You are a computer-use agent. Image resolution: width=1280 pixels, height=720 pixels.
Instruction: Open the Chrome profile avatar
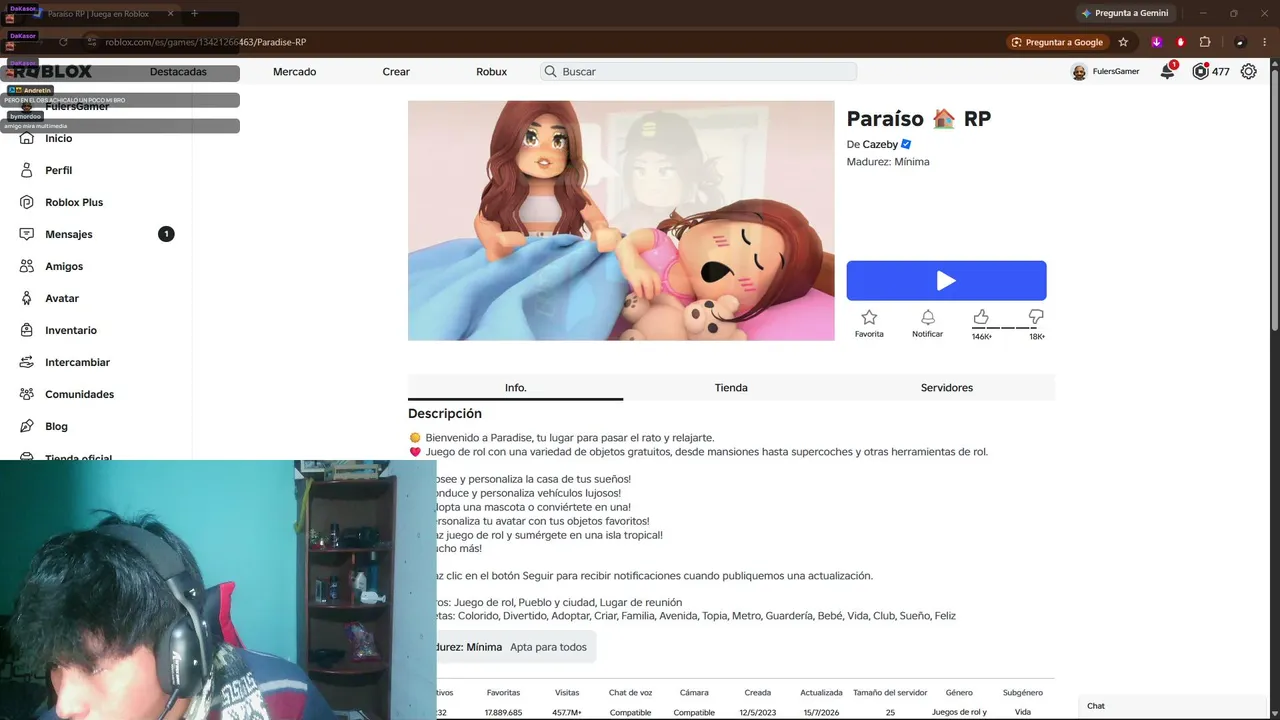tap(1240, 42)
